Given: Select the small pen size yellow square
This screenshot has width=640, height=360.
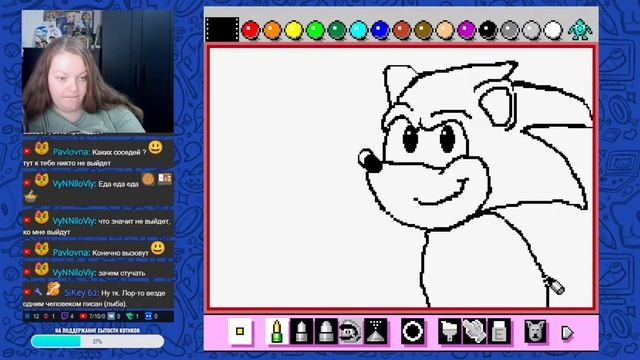Looking at the screenshot, I should pos(240,331).
